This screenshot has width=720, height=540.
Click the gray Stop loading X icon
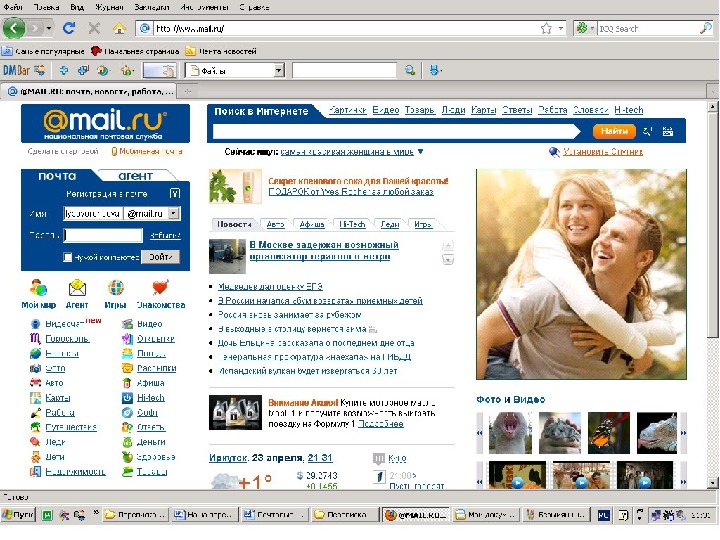point(94,28)
